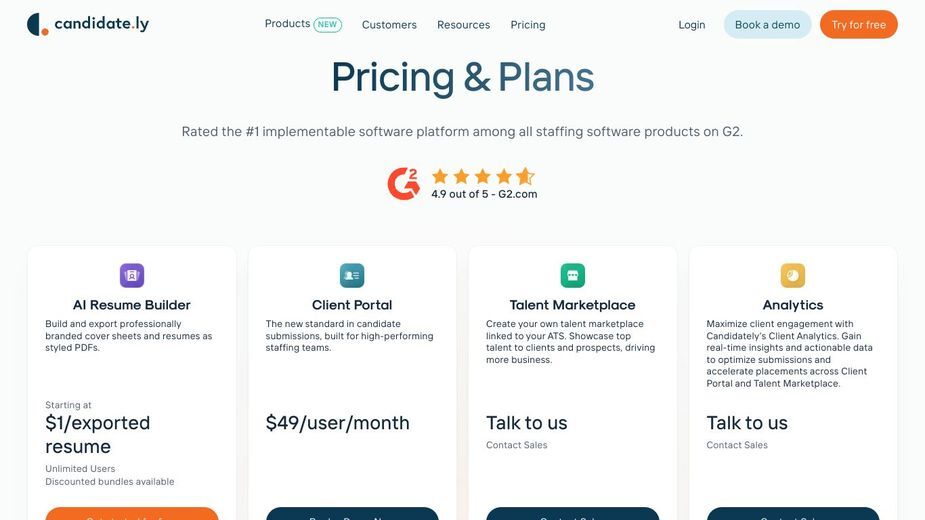Click the Book a demo button
Image resolution: width=925 pixels, height=520 pixels.
tap(767, 25)
